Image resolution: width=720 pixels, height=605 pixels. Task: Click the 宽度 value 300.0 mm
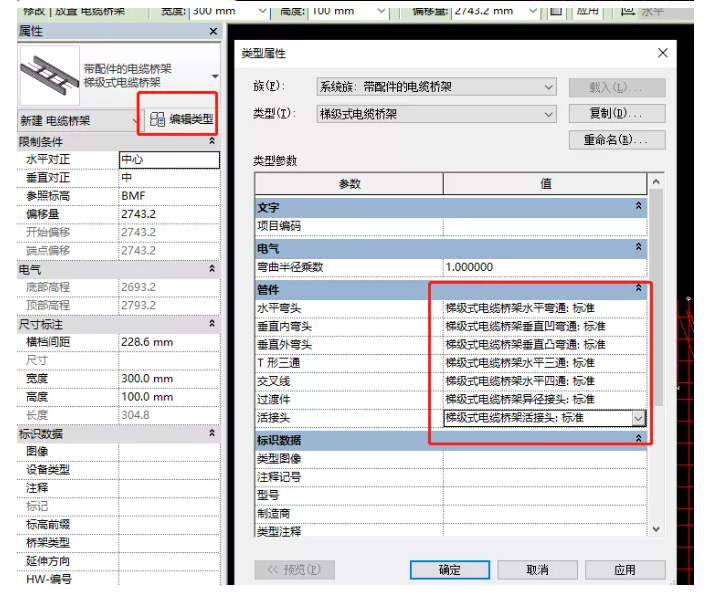point(169,379)
